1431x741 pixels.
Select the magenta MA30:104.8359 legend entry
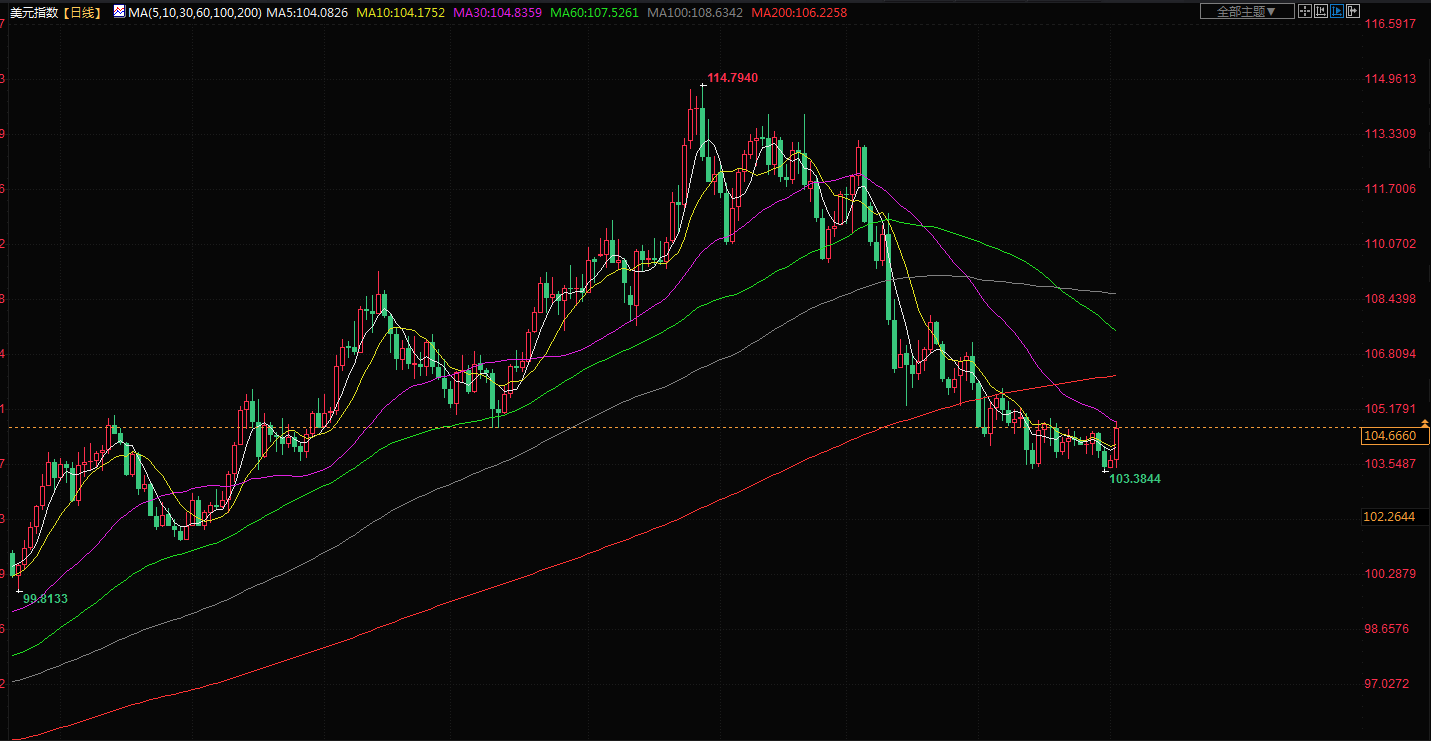[500, 12]
